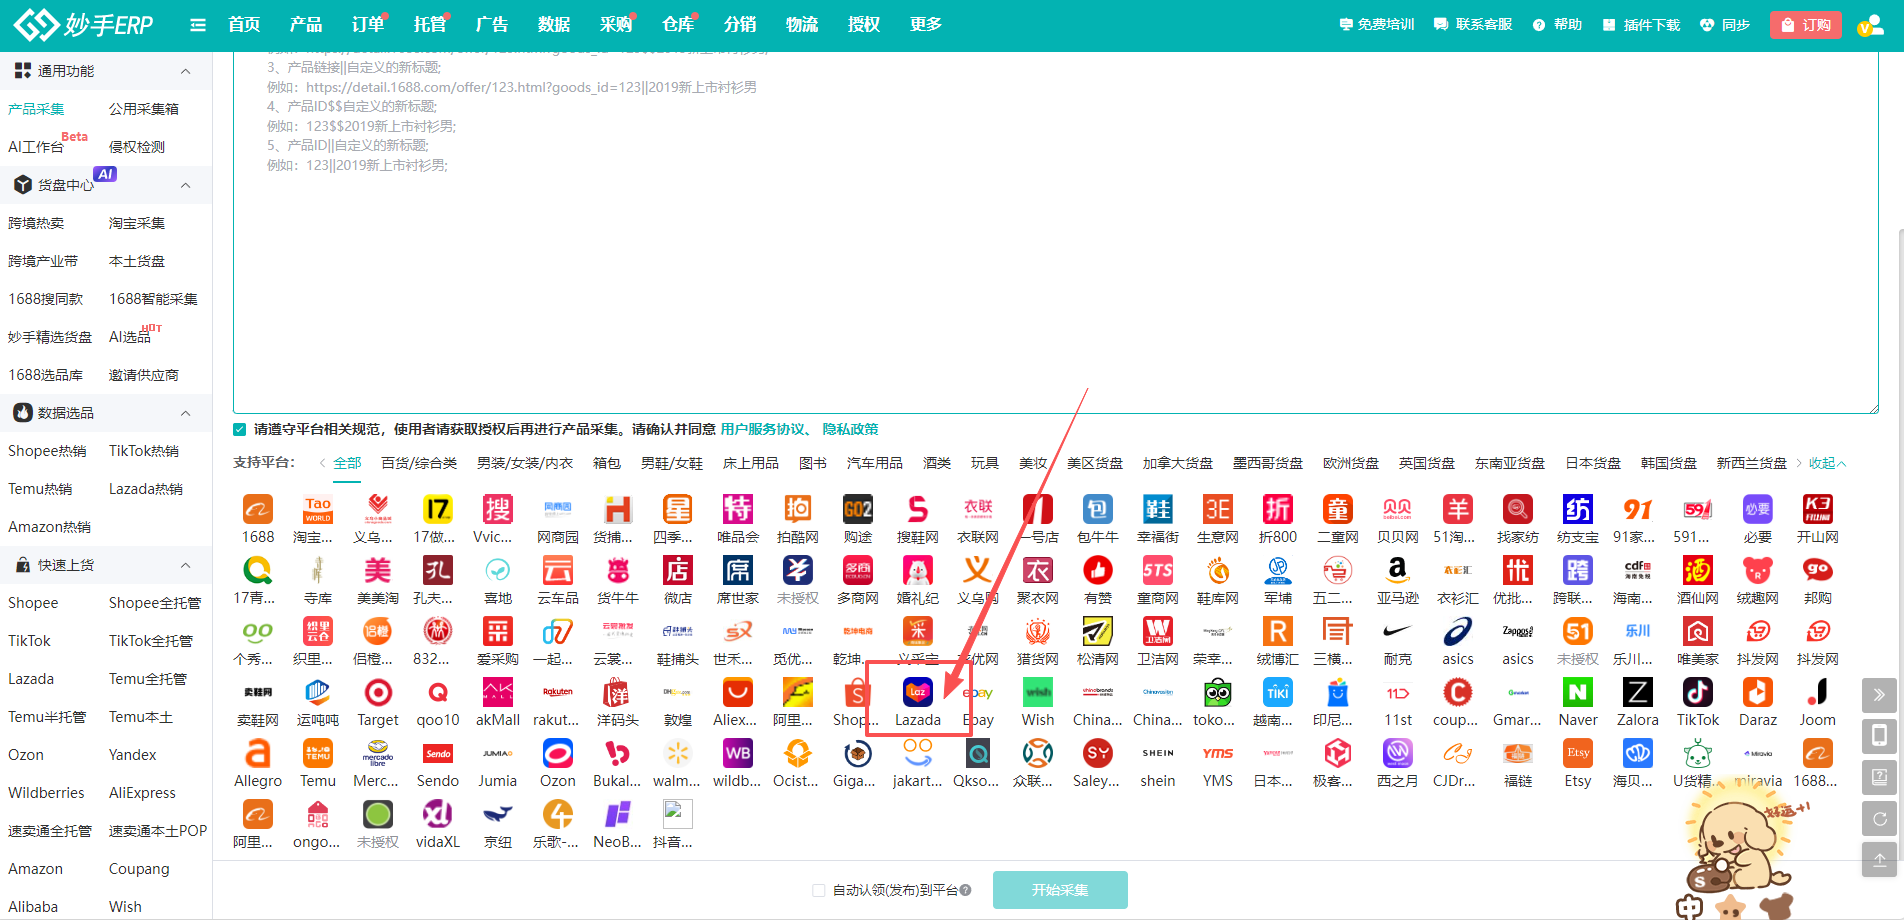Screen dimensions: 1904x920
Task: Collapse the 快速上货 sidebar section
Action: coord(185,565)
